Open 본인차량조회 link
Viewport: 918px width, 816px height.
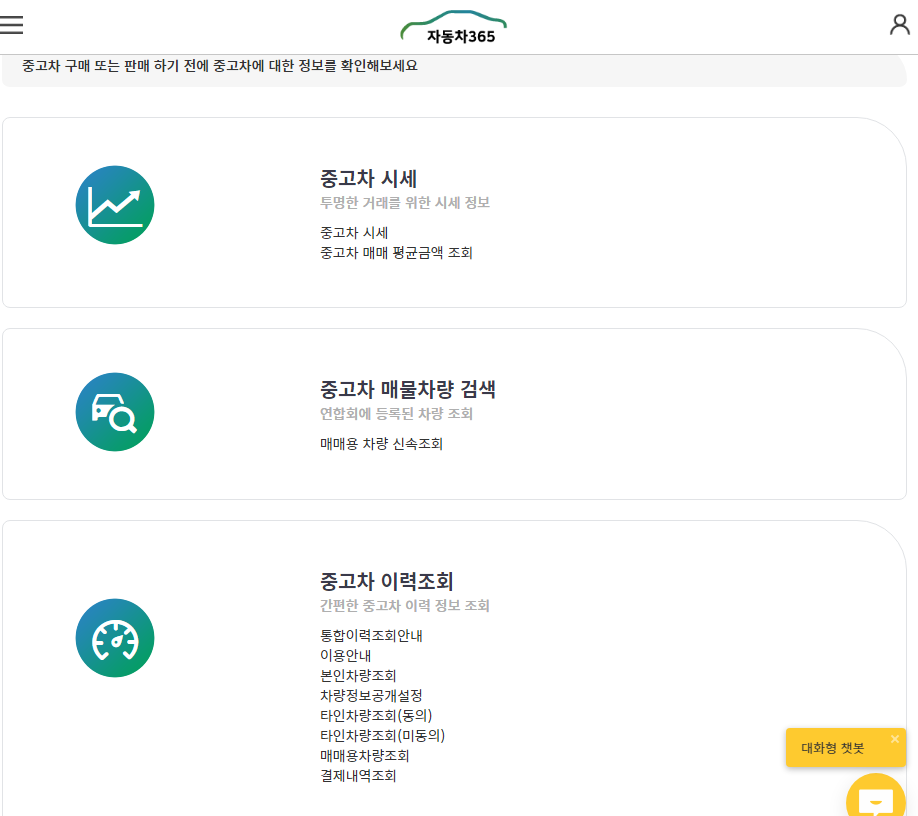pyautogui.click(x=358, y=676)
